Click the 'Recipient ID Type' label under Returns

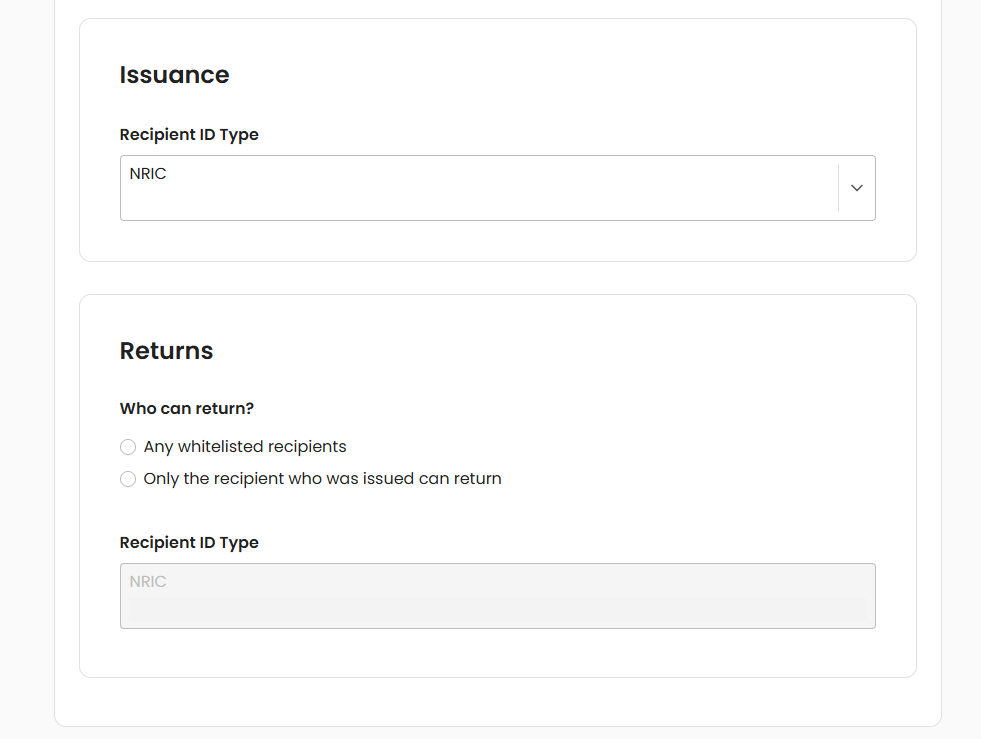189,543
